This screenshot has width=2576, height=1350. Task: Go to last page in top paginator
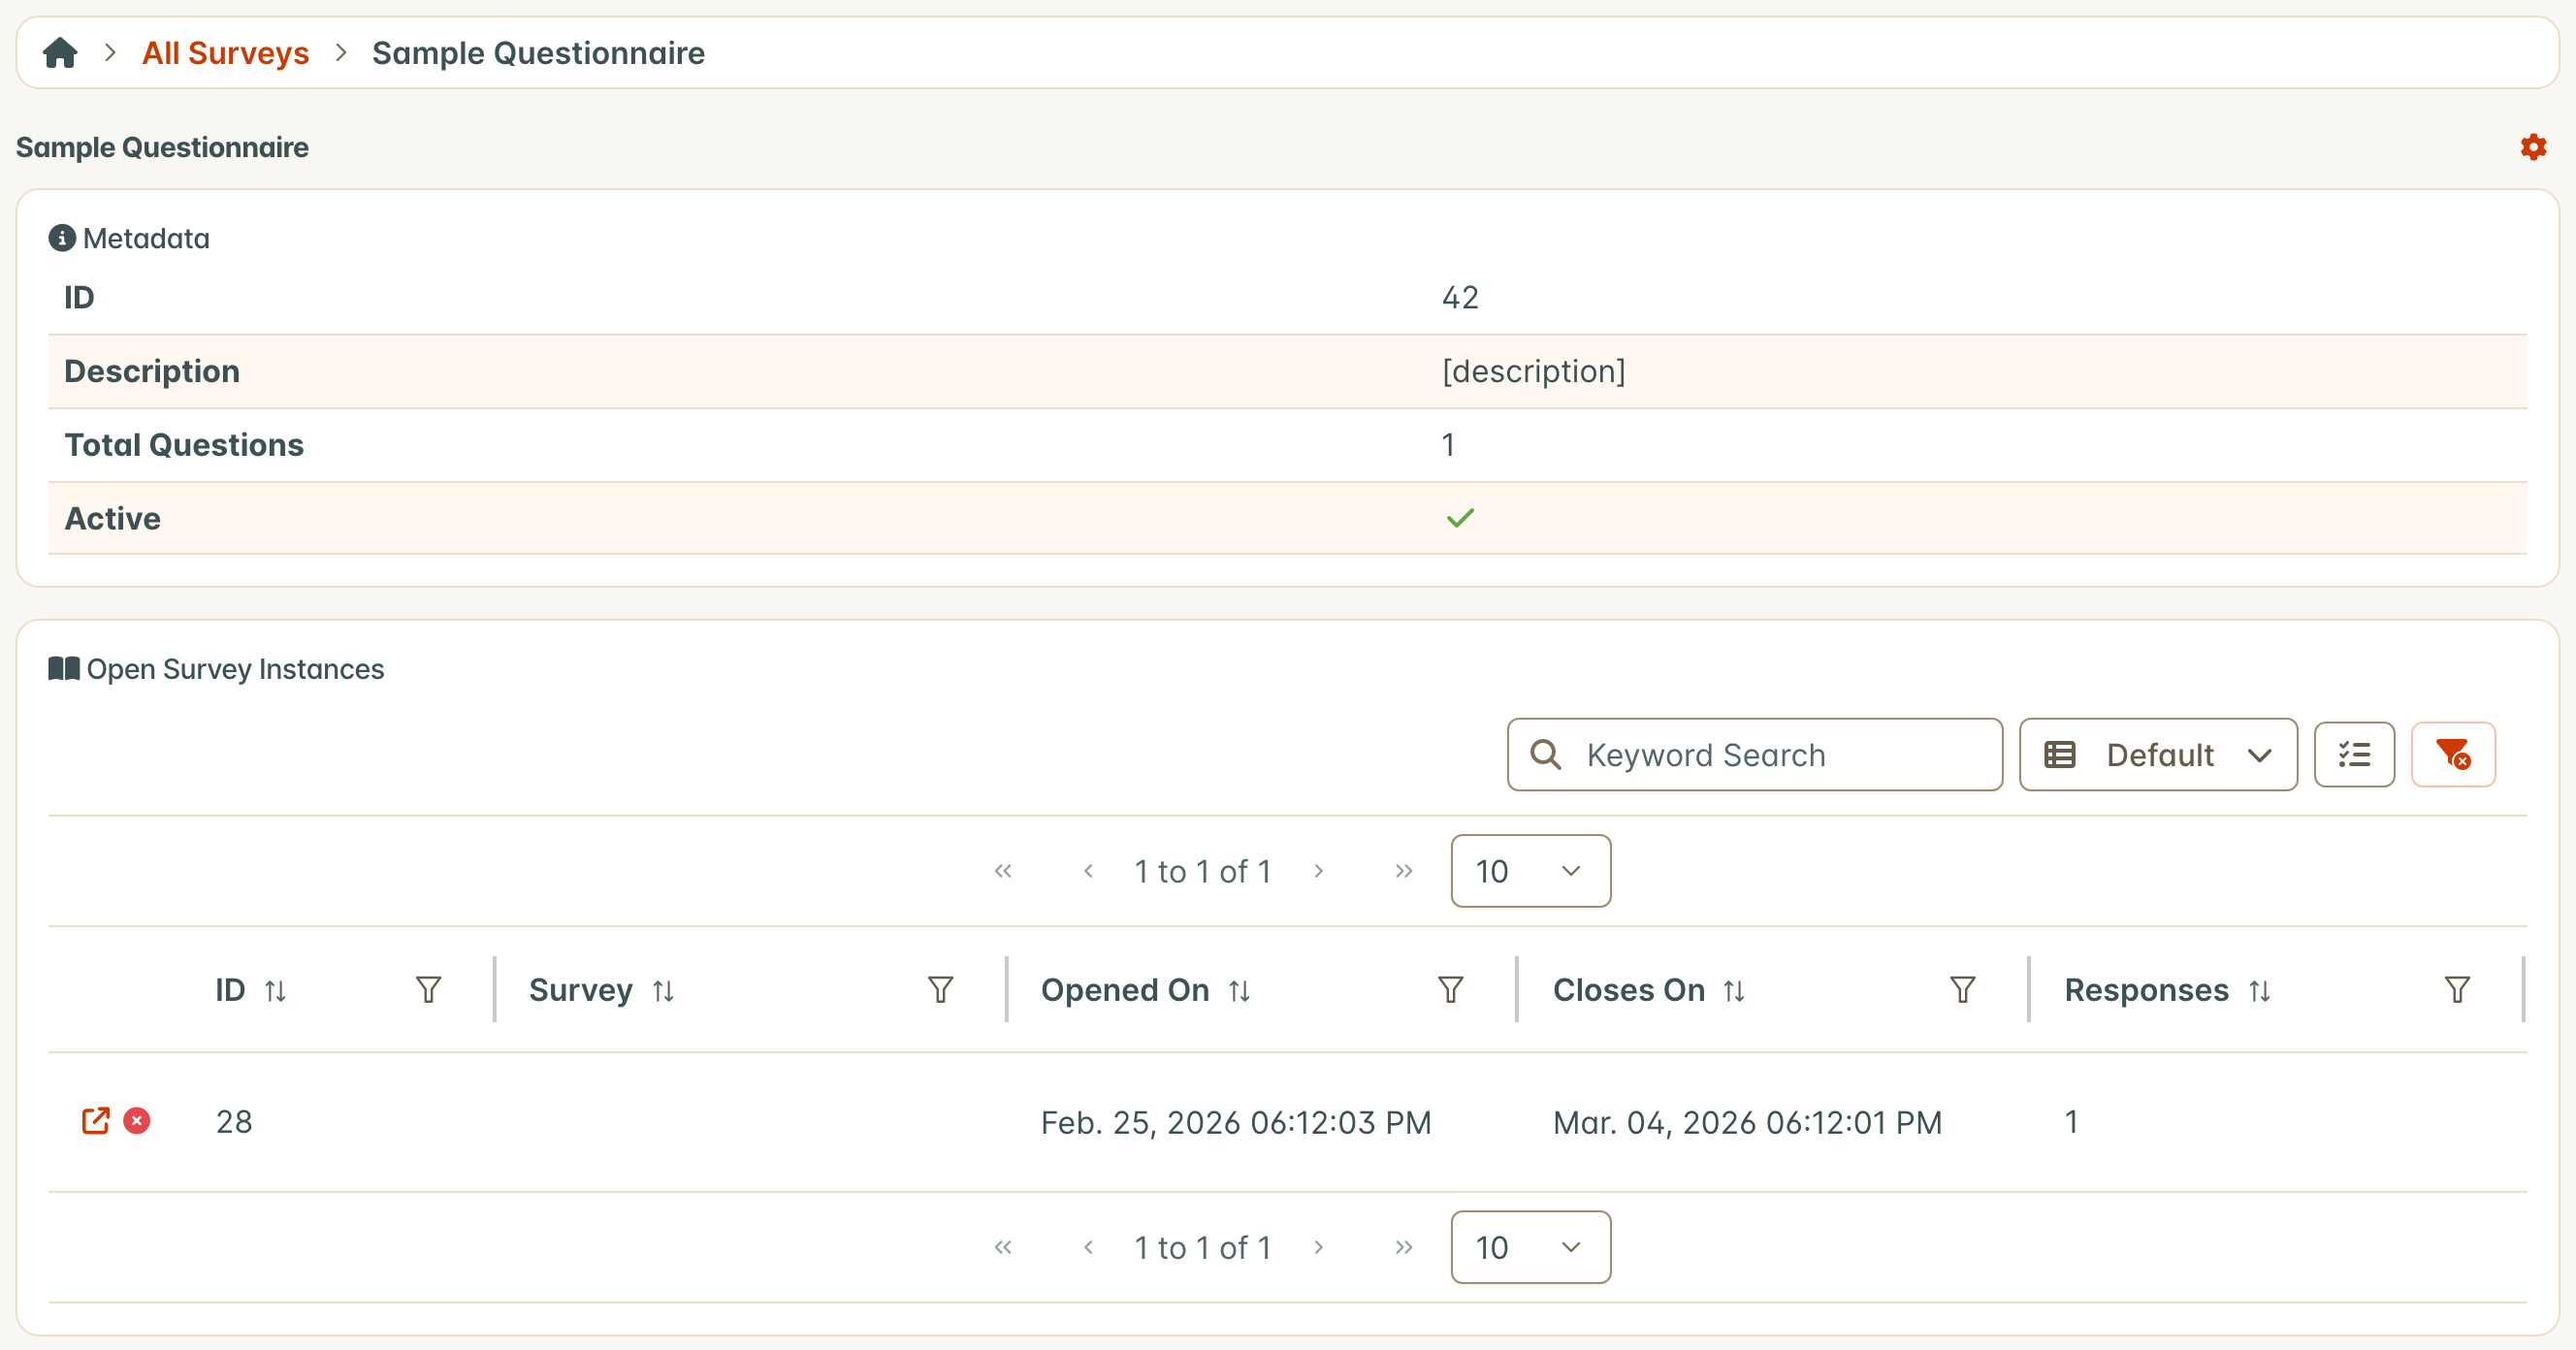[1403, 870]
